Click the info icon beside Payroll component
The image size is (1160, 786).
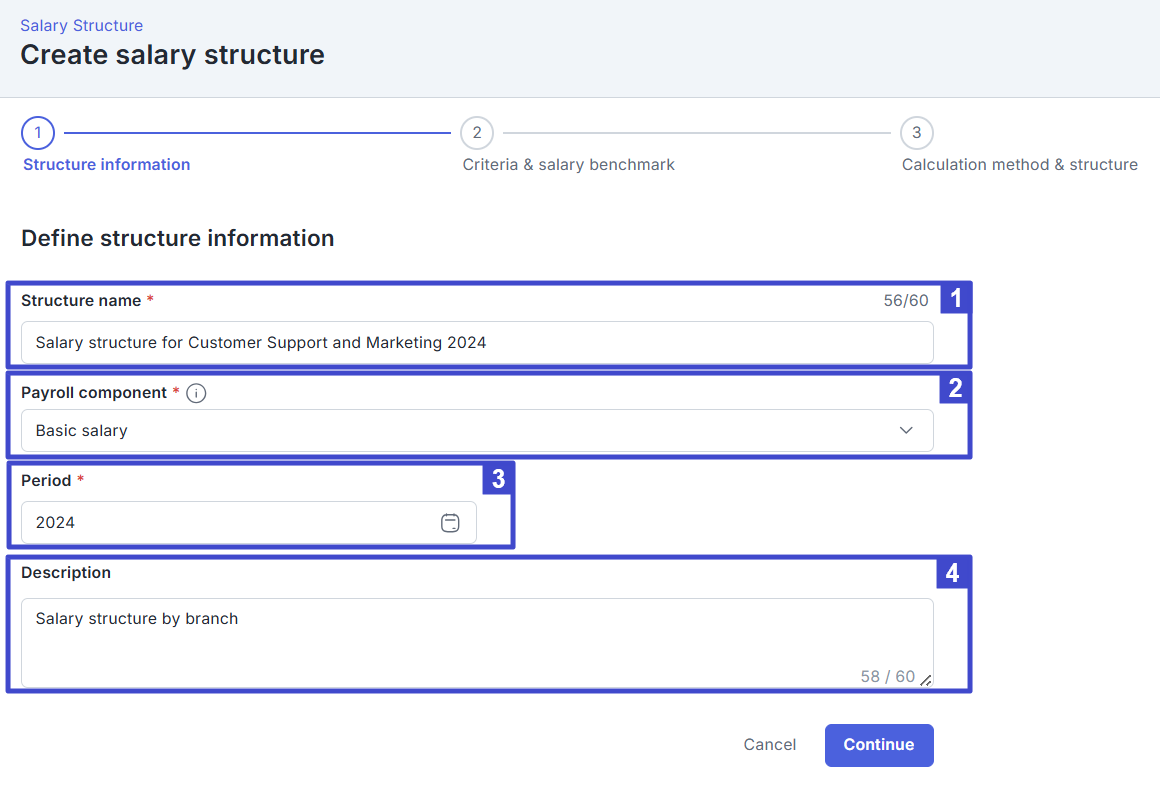pos(196,392)
